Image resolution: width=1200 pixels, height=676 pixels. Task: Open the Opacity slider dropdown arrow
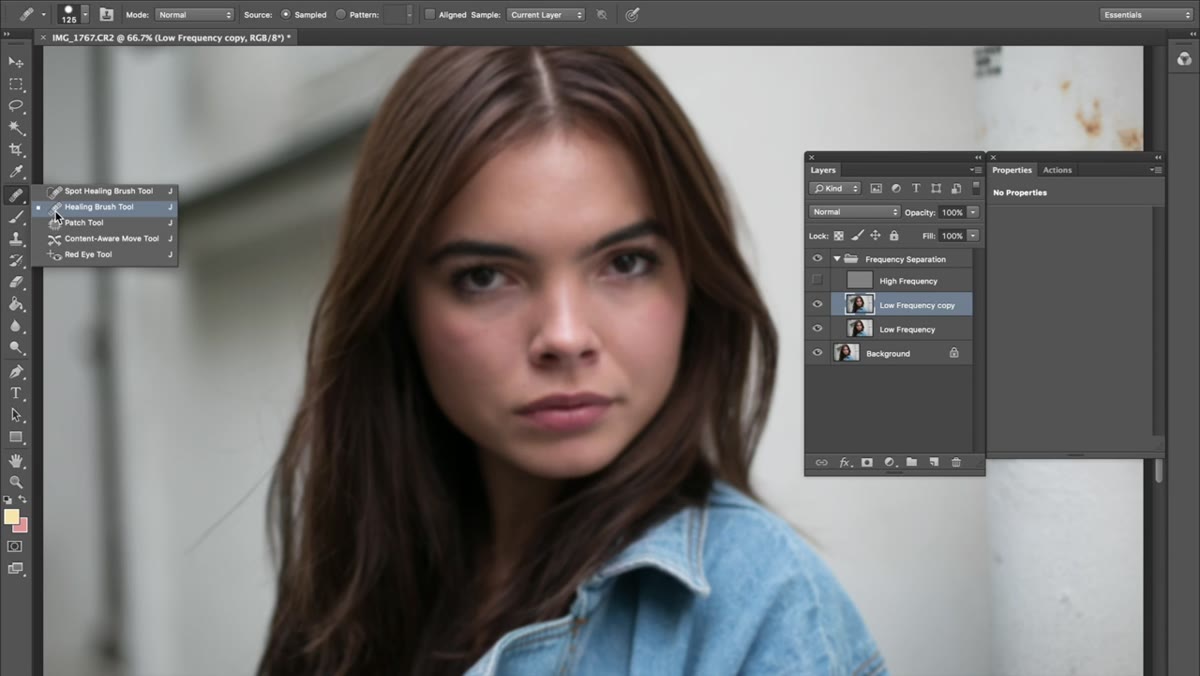973,212
